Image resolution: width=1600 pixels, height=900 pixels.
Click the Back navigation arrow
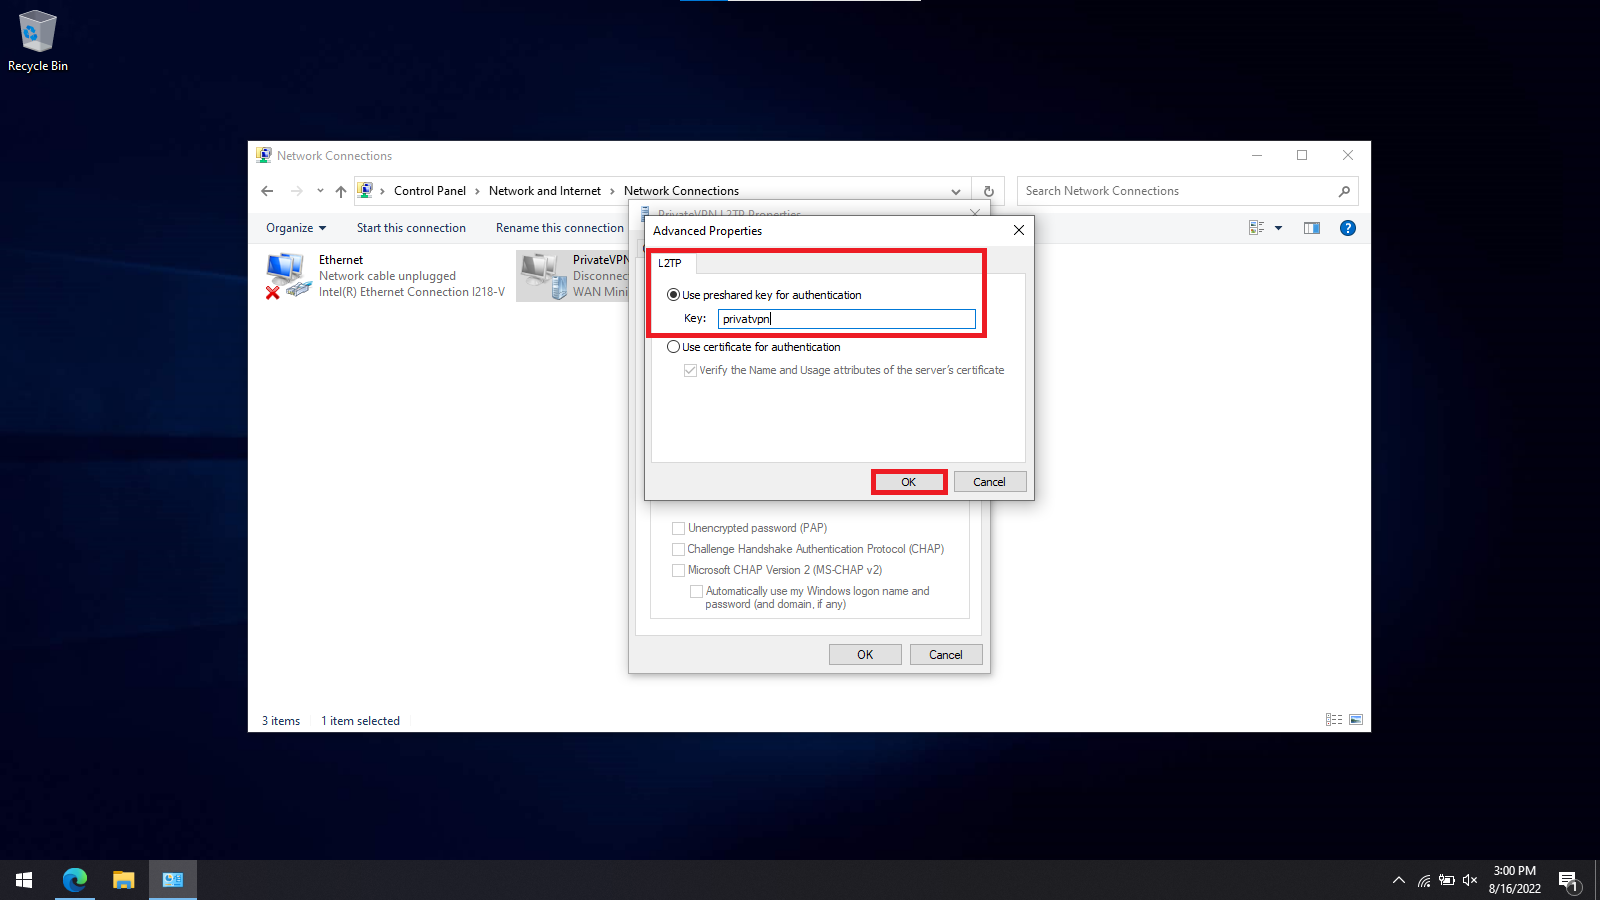click(x=267, y=191)
